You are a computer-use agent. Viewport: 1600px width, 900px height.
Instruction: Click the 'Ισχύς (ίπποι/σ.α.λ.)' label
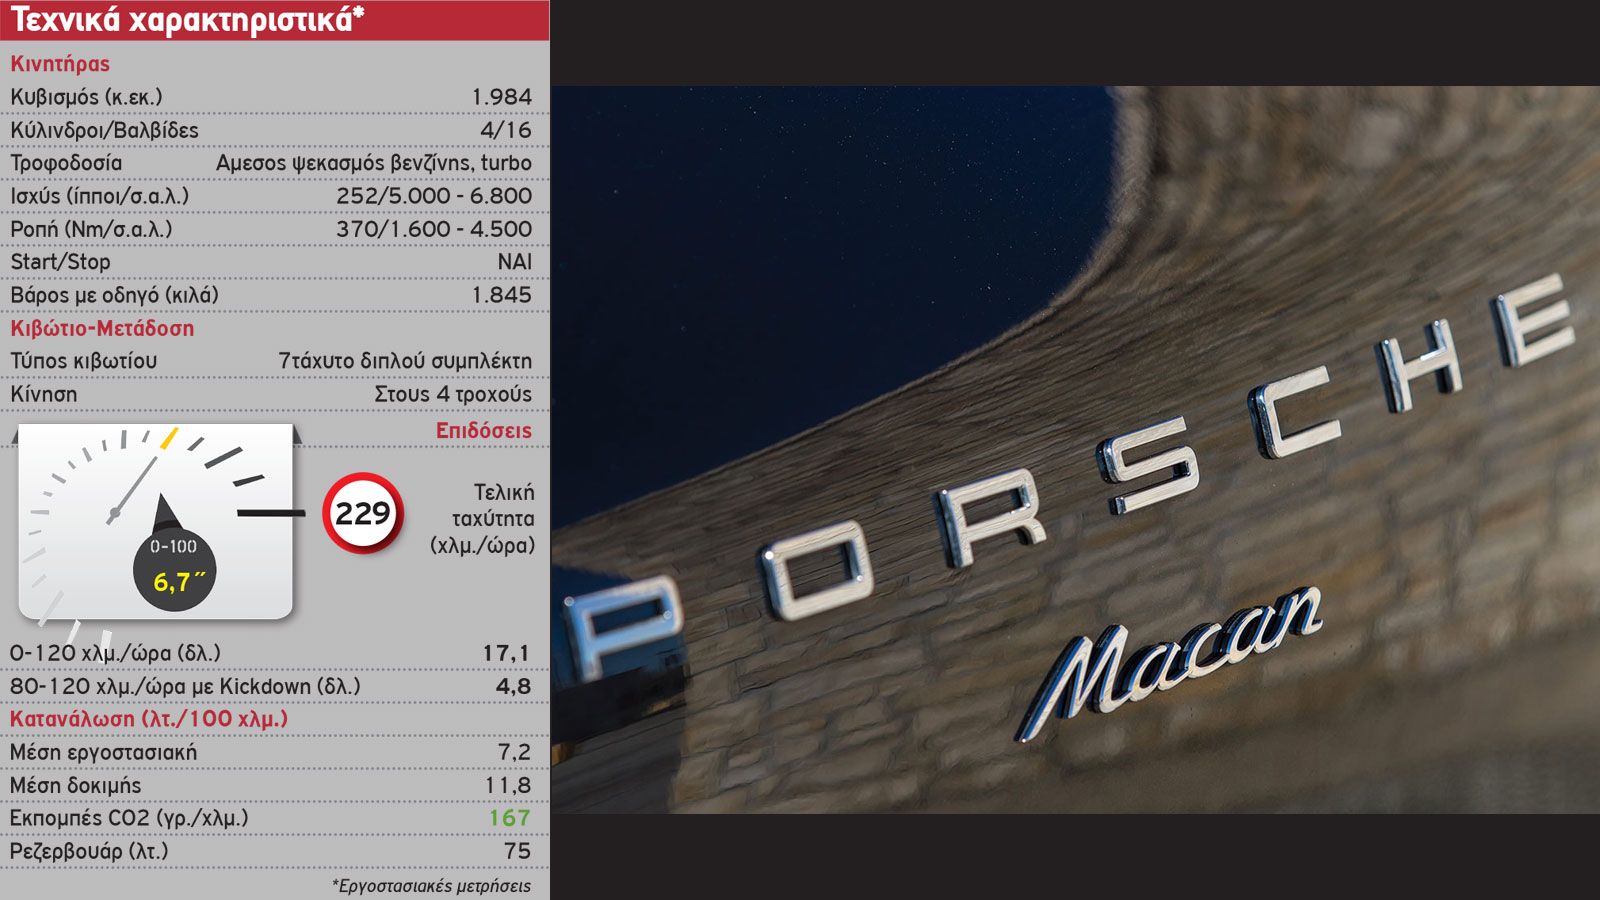(99, 196)
